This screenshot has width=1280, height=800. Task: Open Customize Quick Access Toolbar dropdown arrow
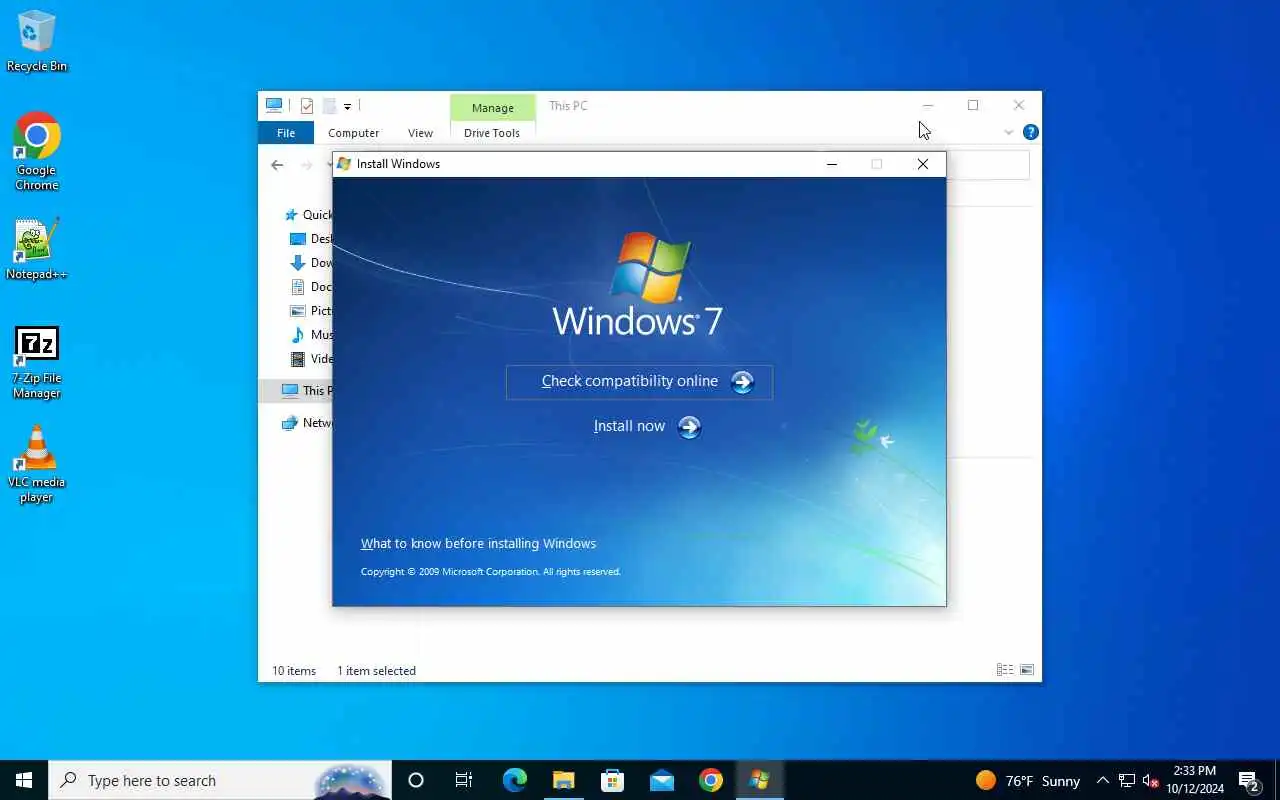coord(347,106)
